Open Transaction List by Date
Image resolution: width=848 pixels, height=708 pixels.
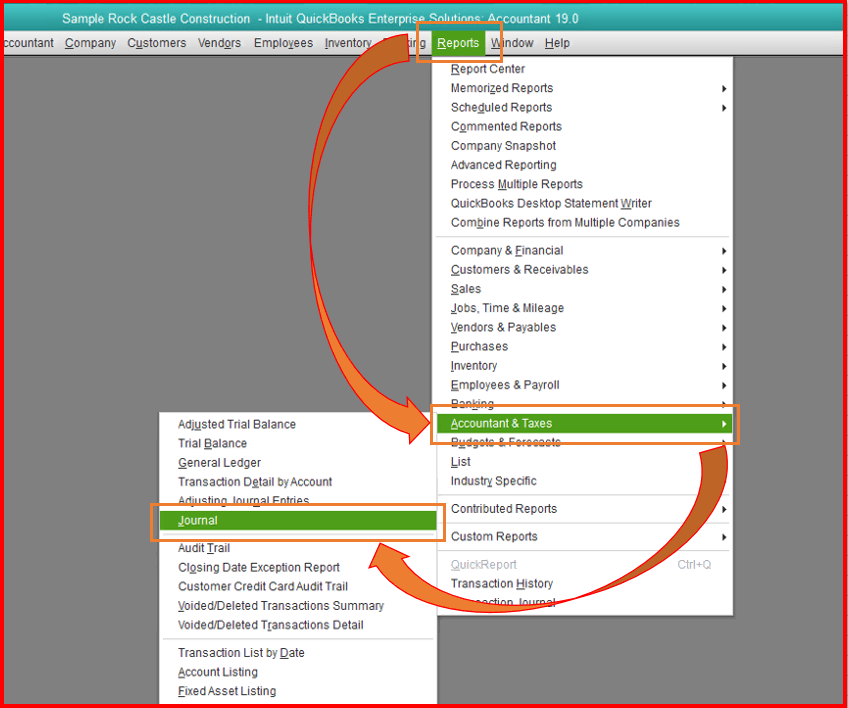[x=298, y=653]
